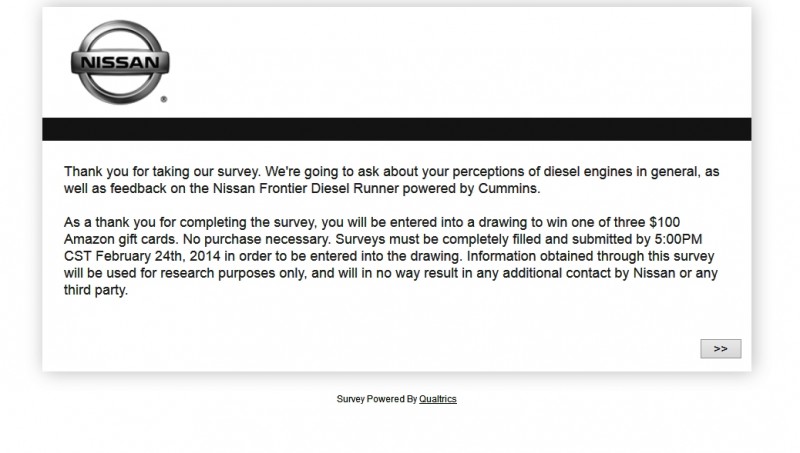Image resolution: width=800 pixels, height=453 pixels.
Task: Click the words "third party" at paragraph end
Action: [x=94, y=290]
